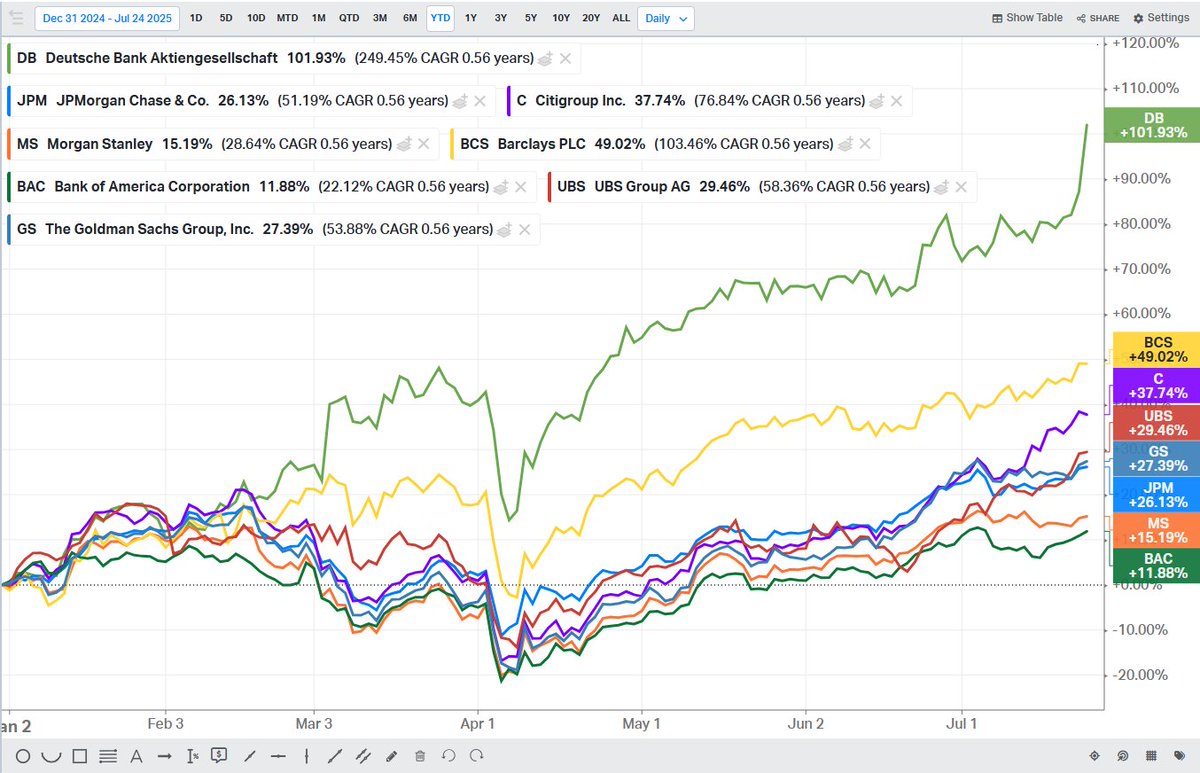Viewport: 1200px width, 773px height.
Task: Select the ALL time range
Action: (621, 18)
